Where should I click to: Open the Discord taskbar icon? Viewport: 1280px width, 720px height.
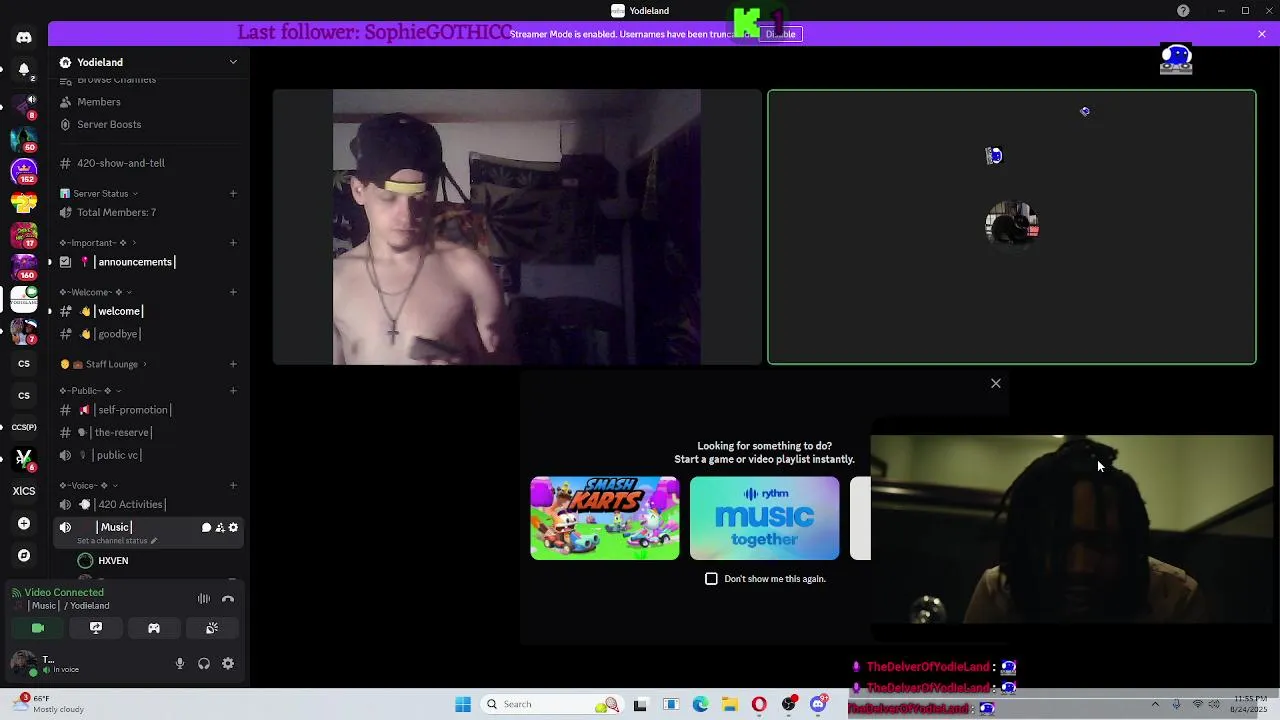[x=819, y=704]
